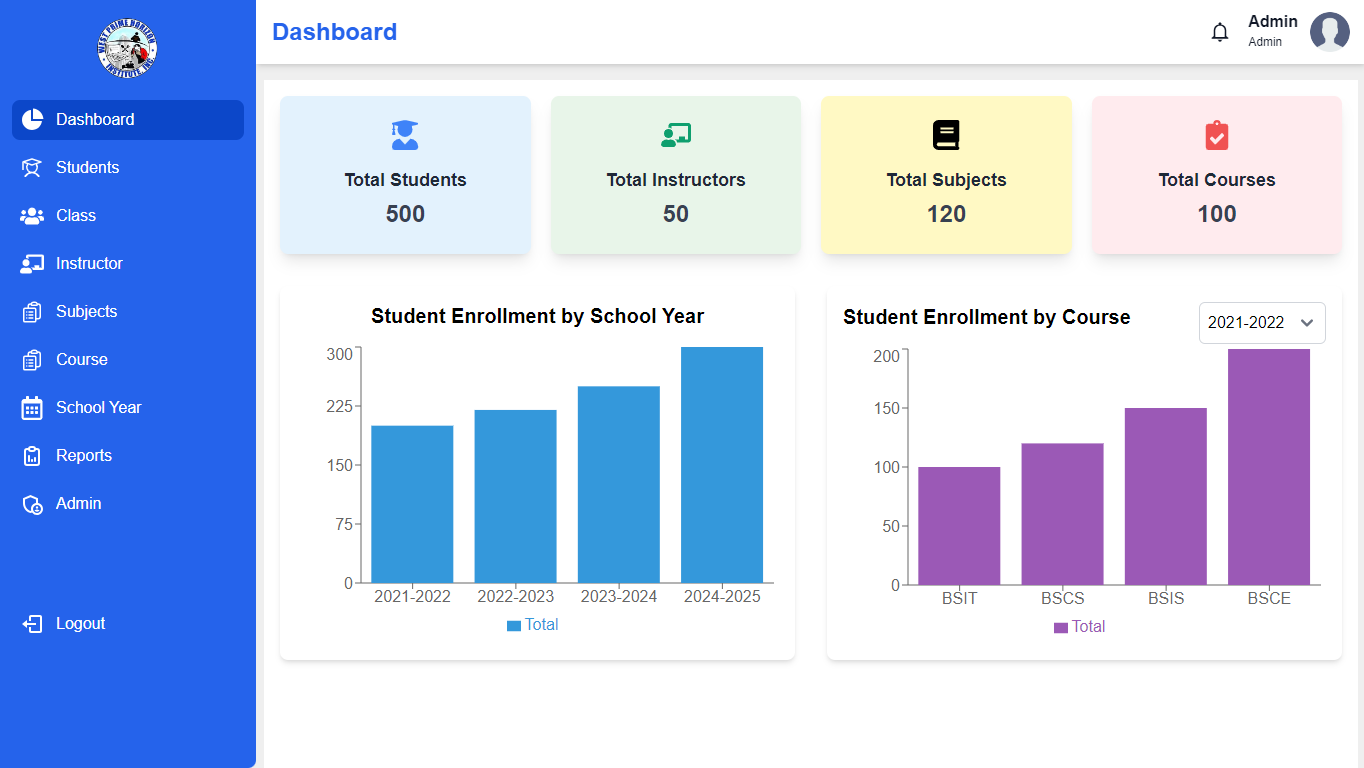Go to the Subjects menu item
1364x768 pixels.
pyautogui.click(x=86, y=312)
